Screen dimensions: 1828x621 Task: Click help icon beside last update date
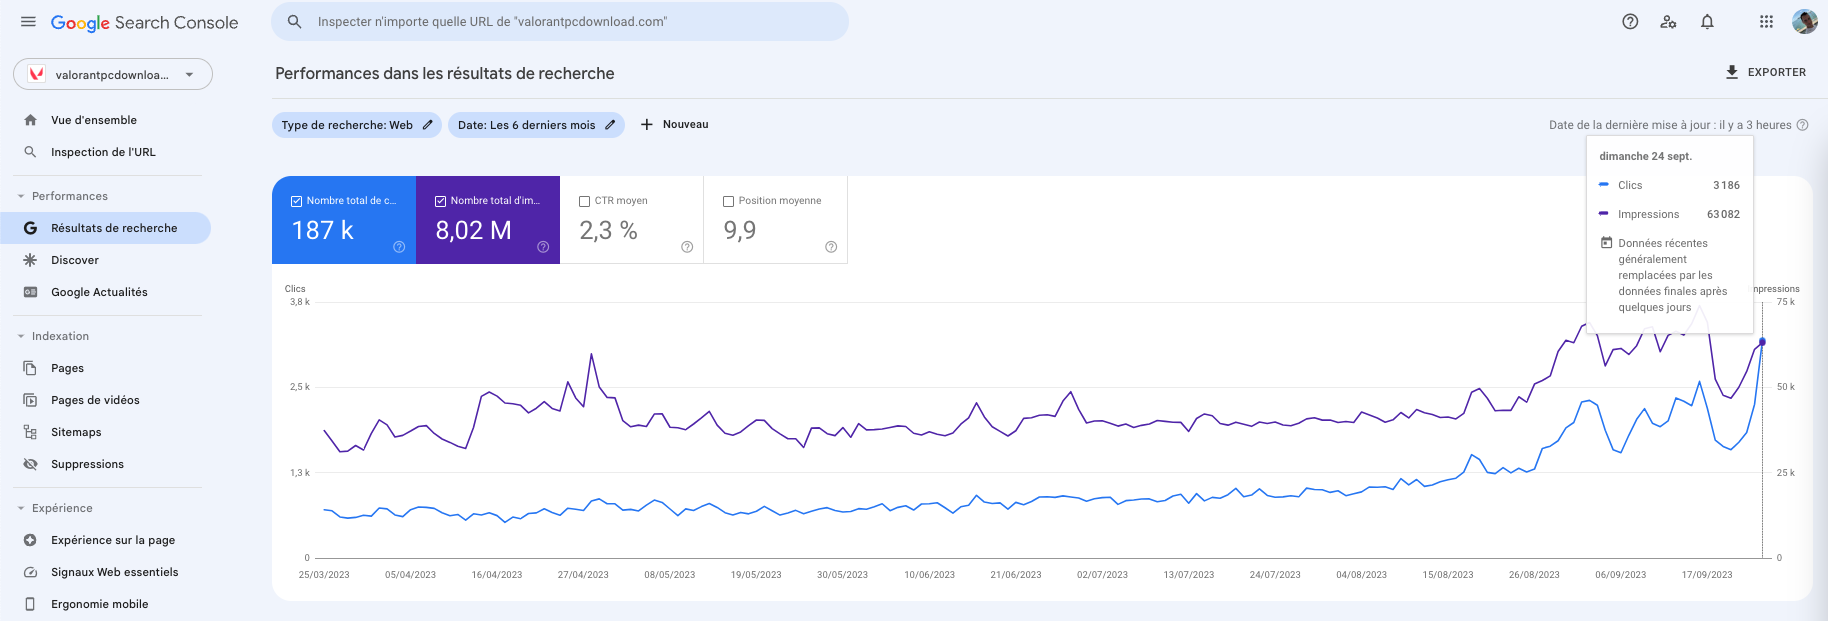click(1802, 125)
